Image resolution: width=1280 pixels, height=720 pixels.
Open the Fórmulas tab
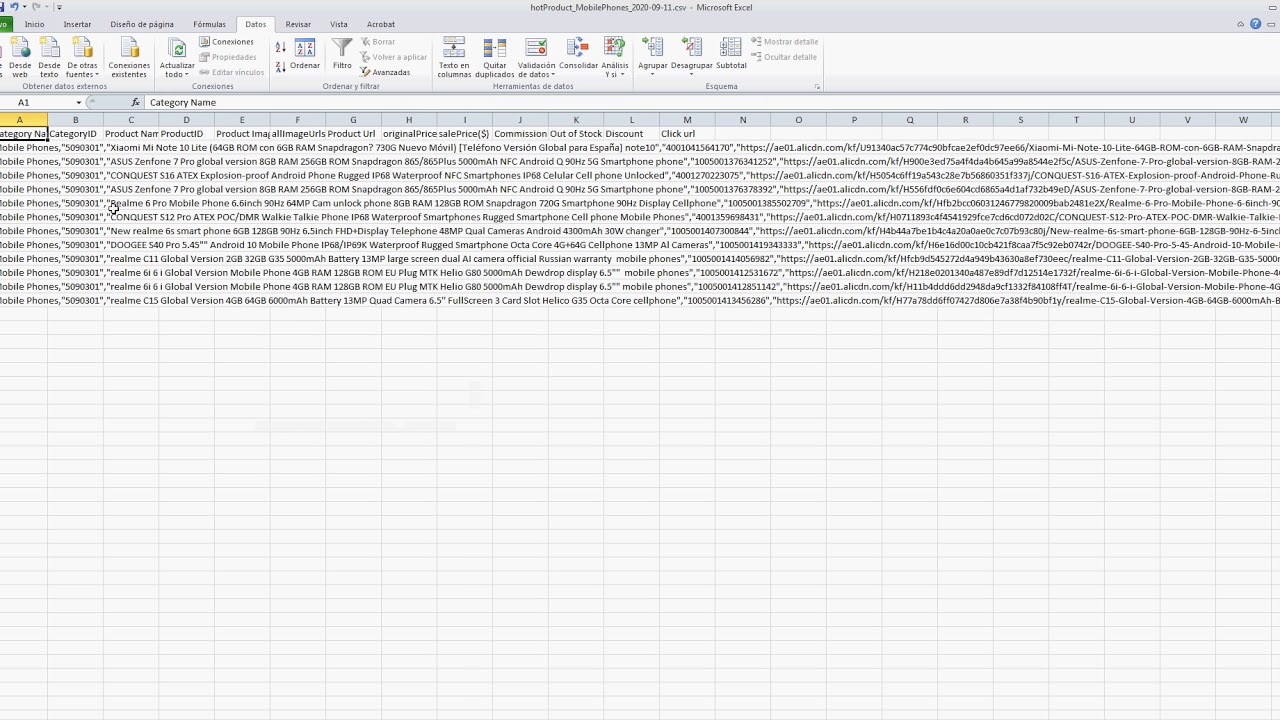[x=209, y=24]
